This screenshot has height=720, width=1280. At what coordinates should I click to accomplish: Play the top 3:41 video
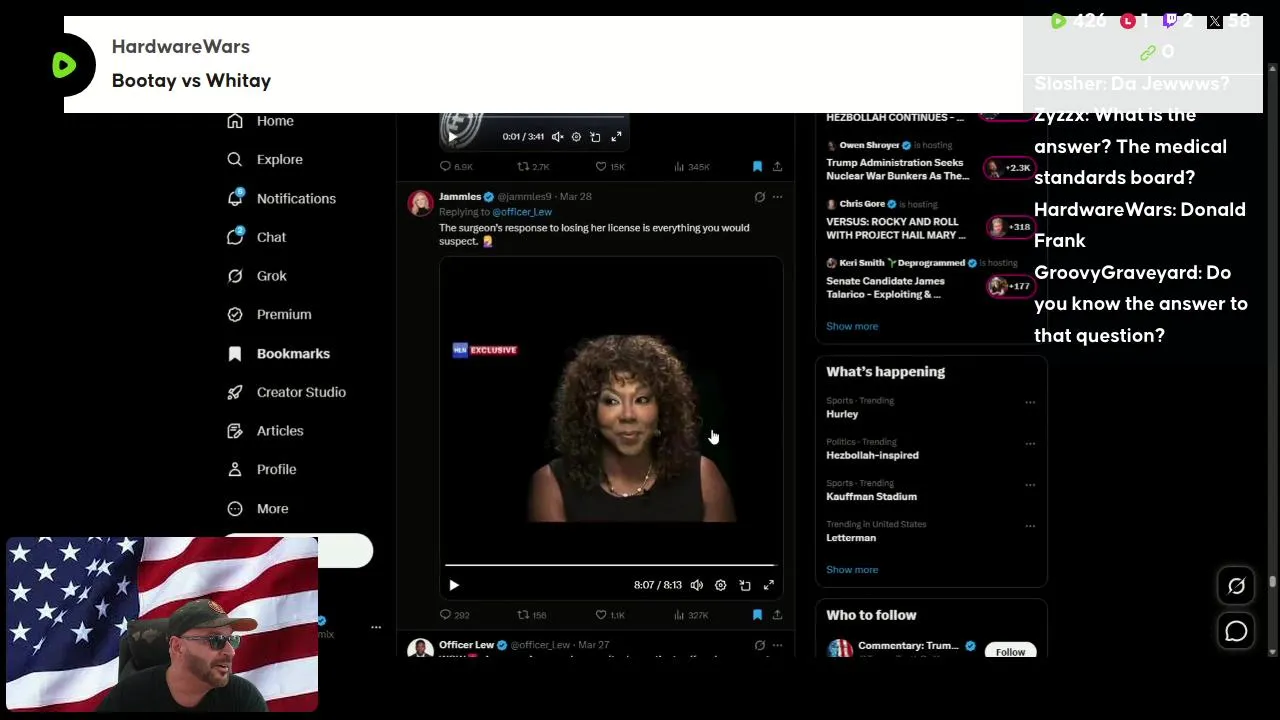click(x=453, y=137)
